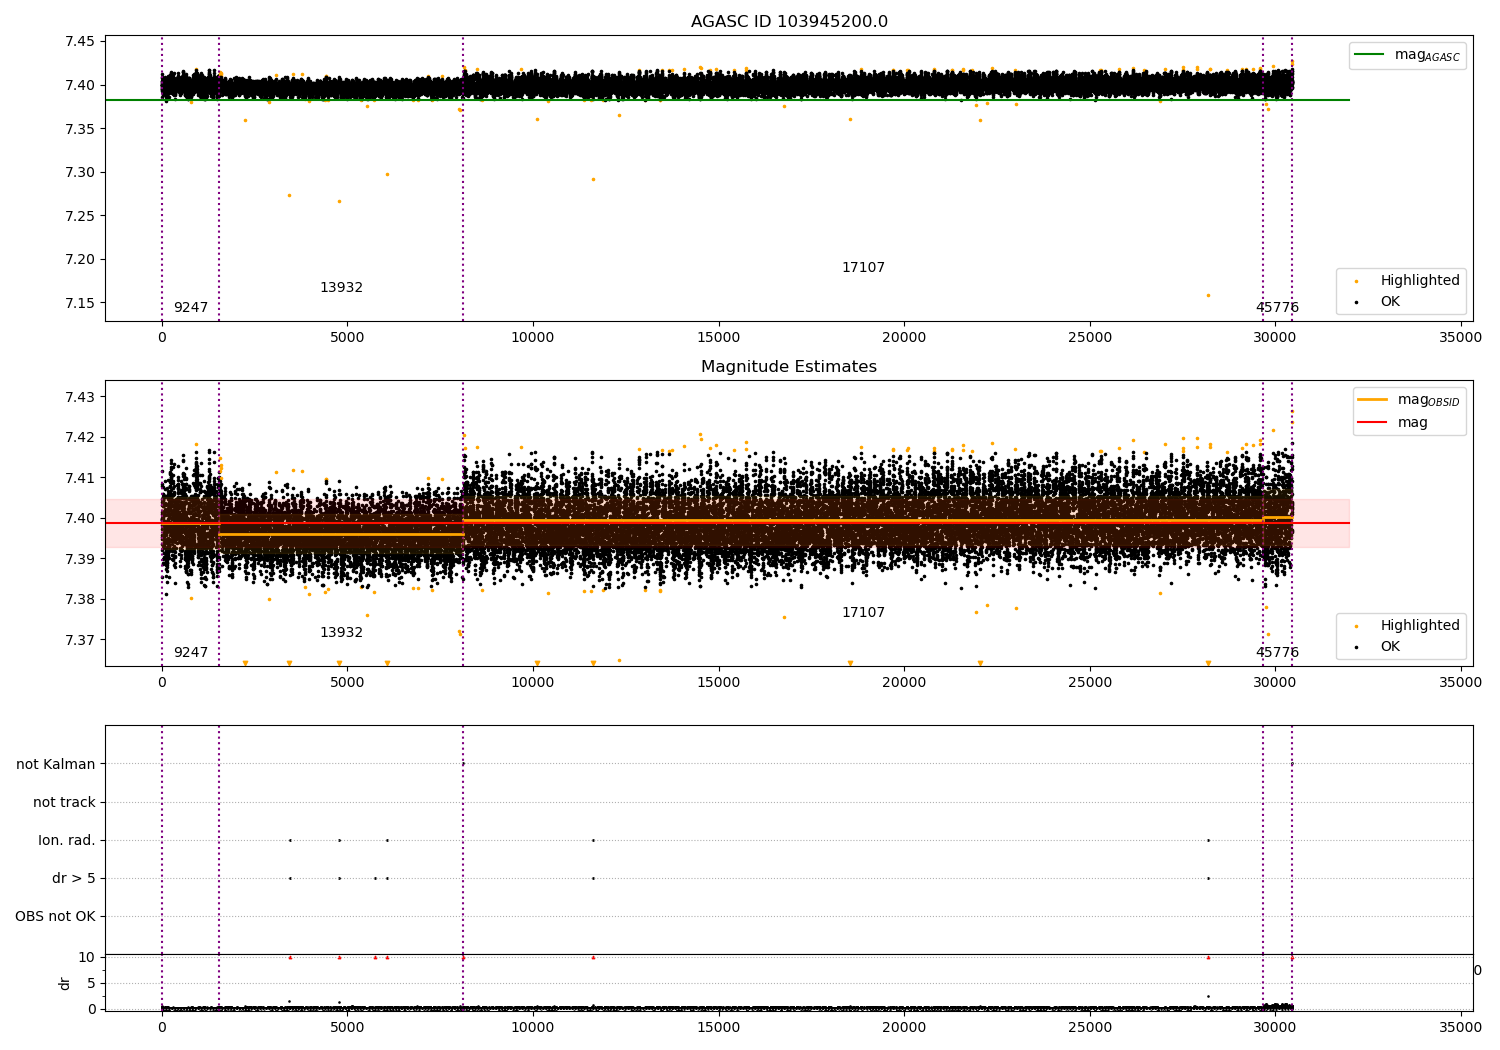Click the 'not Kalman' row label
This screenshot has width=1500, height=1050.
click(56, 765)
